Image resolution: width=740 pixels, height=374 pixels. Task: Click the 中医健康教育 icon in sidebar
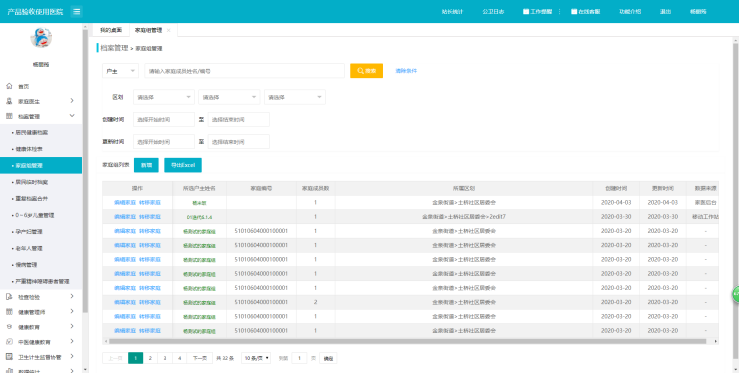click(9, 341)
